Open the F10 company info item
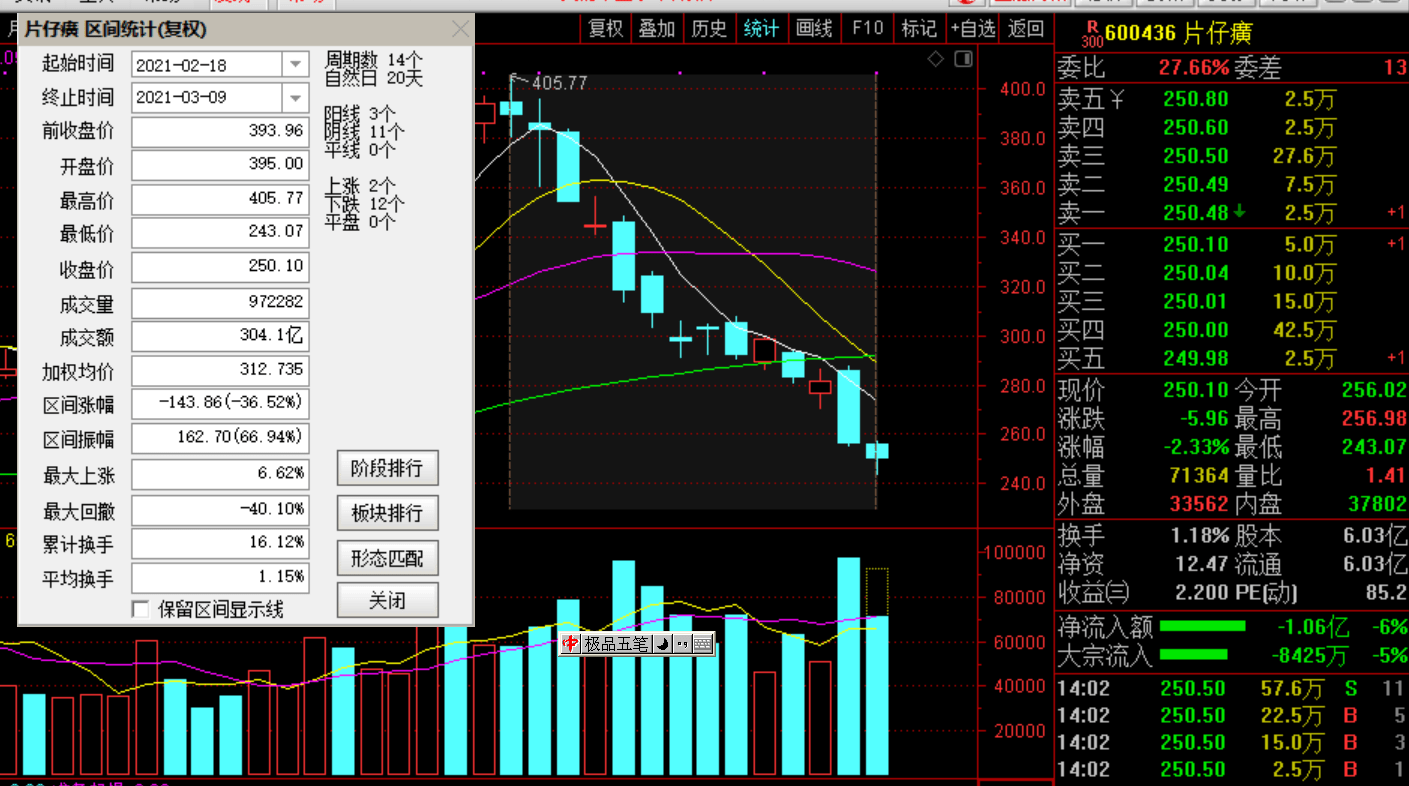Image resolution: width=1409 pixels, height=786 pixels. (x=867, y=28)
